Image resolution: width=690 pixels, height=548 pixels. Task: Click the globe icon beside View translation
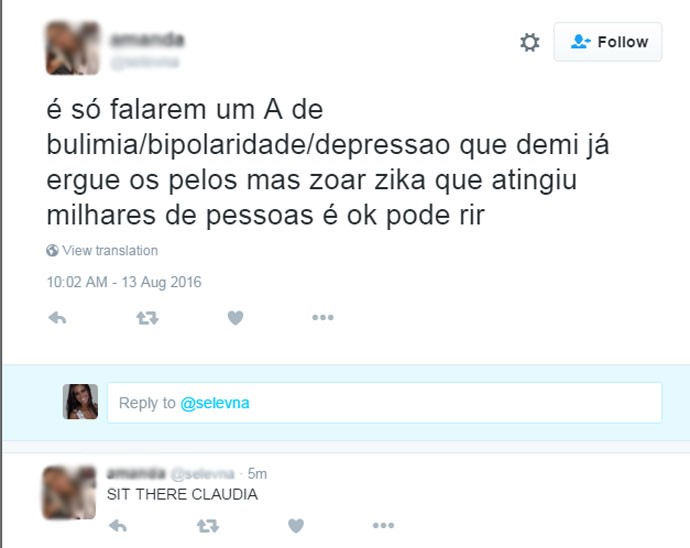click(x=52, y=250)
